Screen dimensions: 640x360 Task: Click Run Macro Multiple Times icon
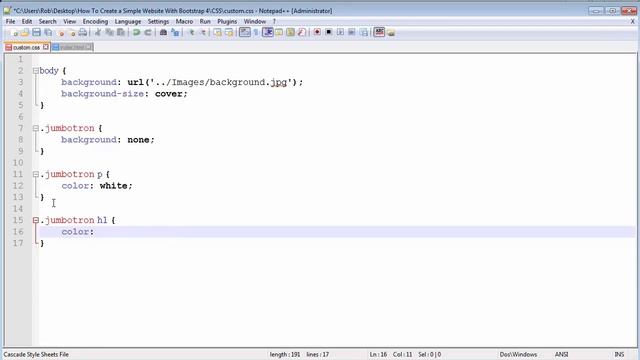tap(351, 32)
